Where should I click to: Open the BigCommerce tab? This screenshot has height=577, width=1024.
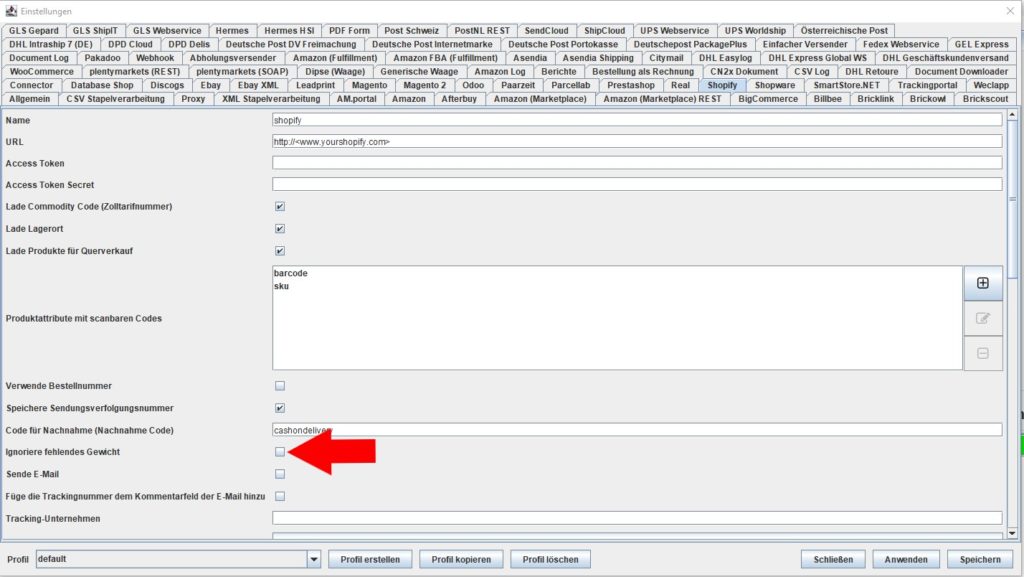(x=768, y=99)
